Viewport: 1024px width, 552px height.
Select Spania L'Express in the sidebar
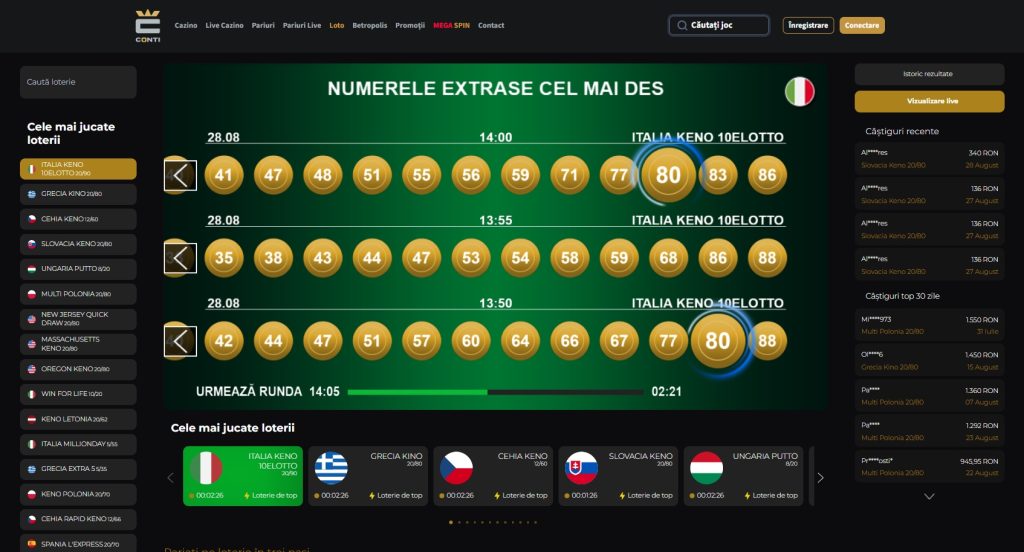[78, 544]
